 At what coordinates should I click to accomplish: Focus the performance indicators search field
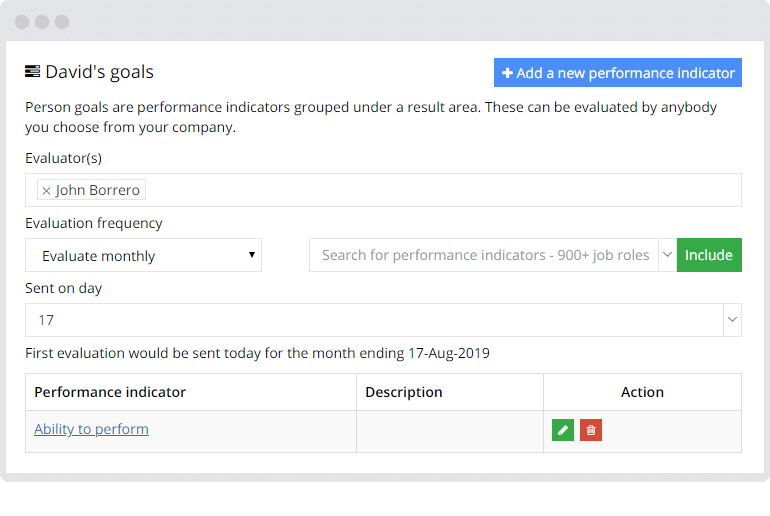484,255
